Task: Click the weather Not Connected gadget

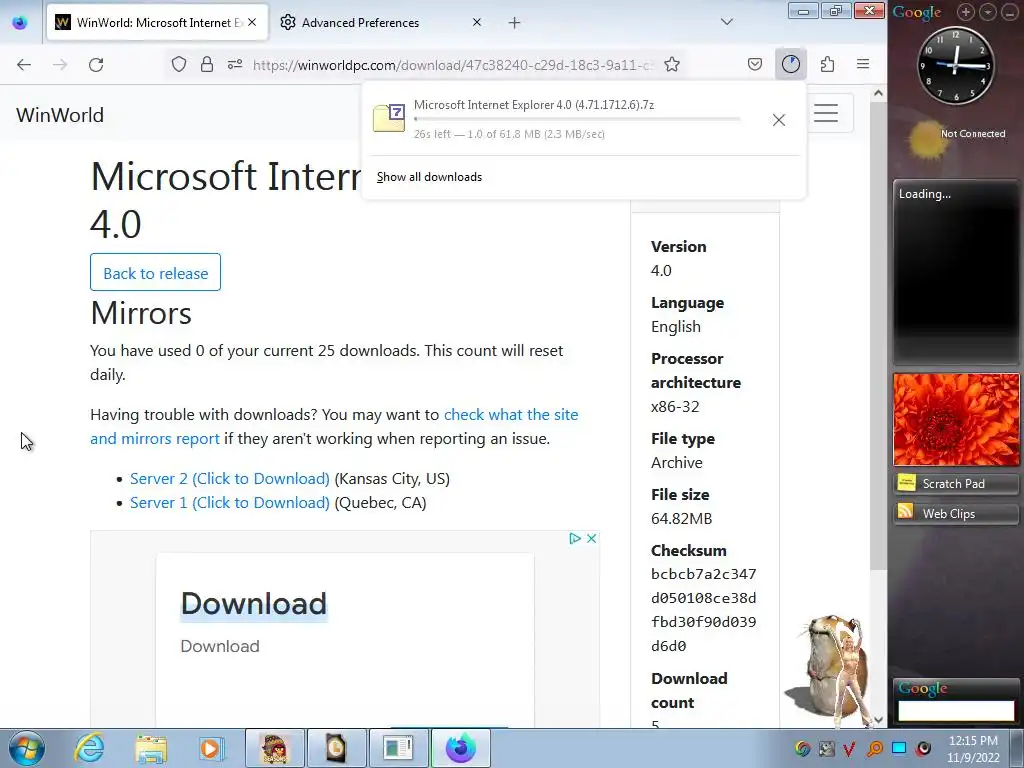Action: [x=955, y=140]
